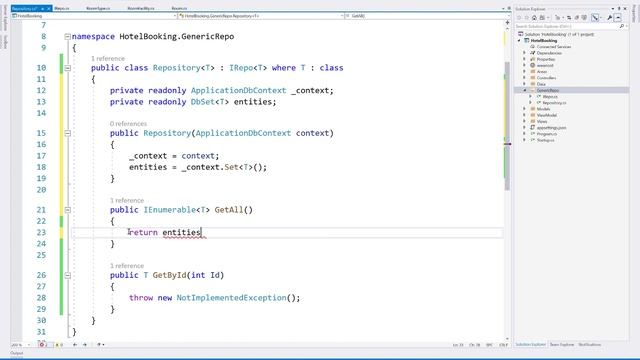Click Sync with Active Document icon
640x360 pixels.
point(569,18)
